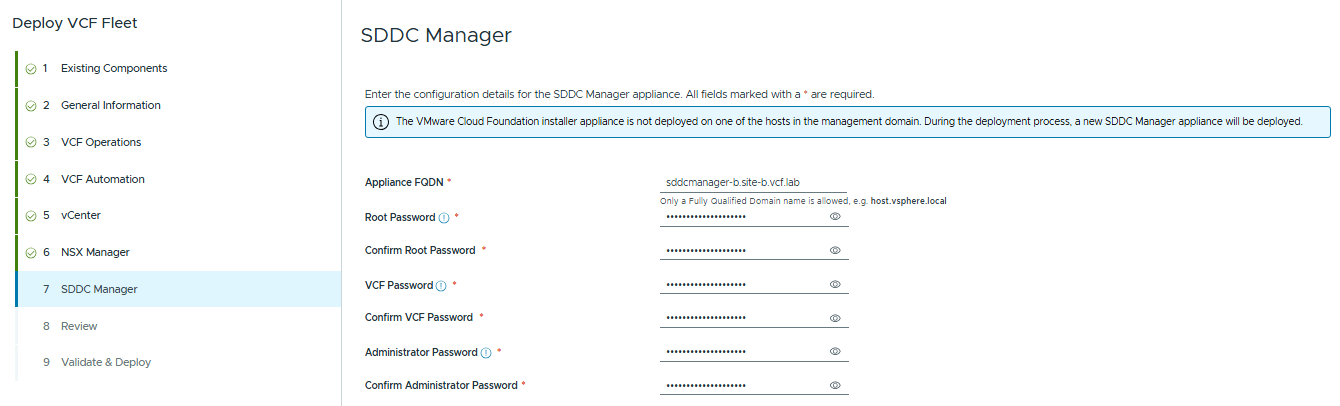Image resolution: width=1340 pixels, height=406 pixels.
Task: Focus the Root Password input field
Action: (740, 216)
